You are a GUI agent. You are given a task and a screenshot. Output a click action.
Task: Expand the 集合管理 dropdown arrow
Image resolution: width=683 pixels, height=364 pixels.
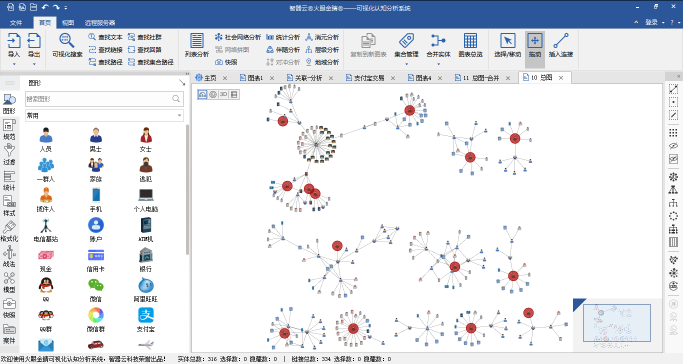coord(406,64)
